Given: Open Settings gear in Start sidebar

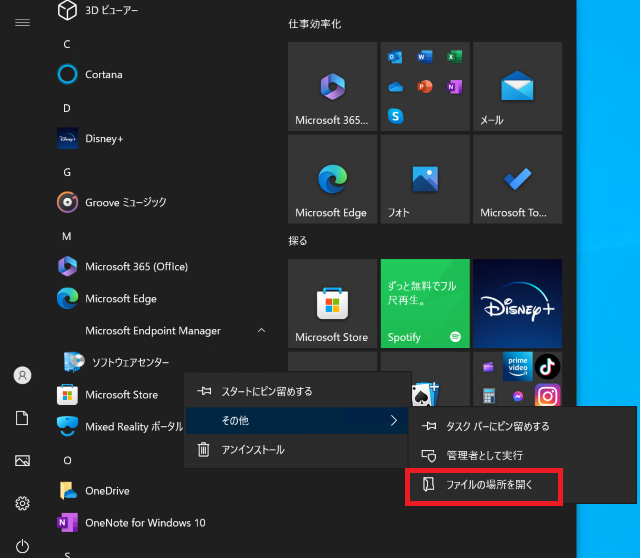Looking at the screenshot, I should pos(22,503).
